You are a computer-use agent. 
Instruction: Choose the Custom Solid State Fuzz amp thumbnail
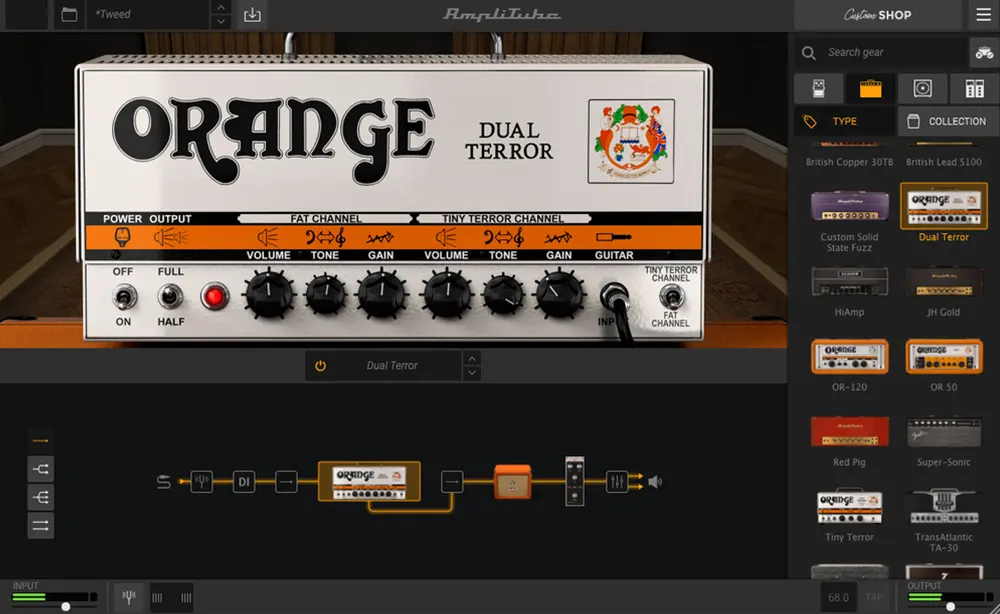(x=849, y=205)
